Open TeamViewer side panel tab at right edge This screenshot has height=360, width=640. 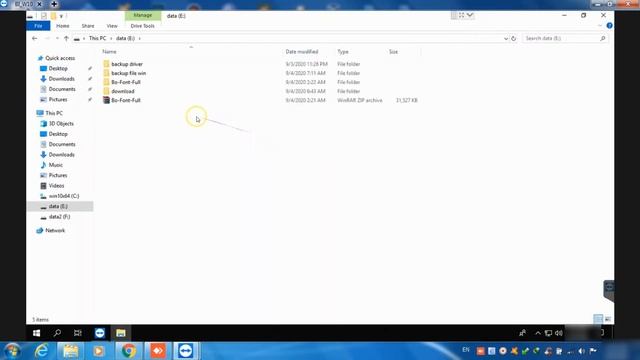pyautogui.click(x=609, y=290)
